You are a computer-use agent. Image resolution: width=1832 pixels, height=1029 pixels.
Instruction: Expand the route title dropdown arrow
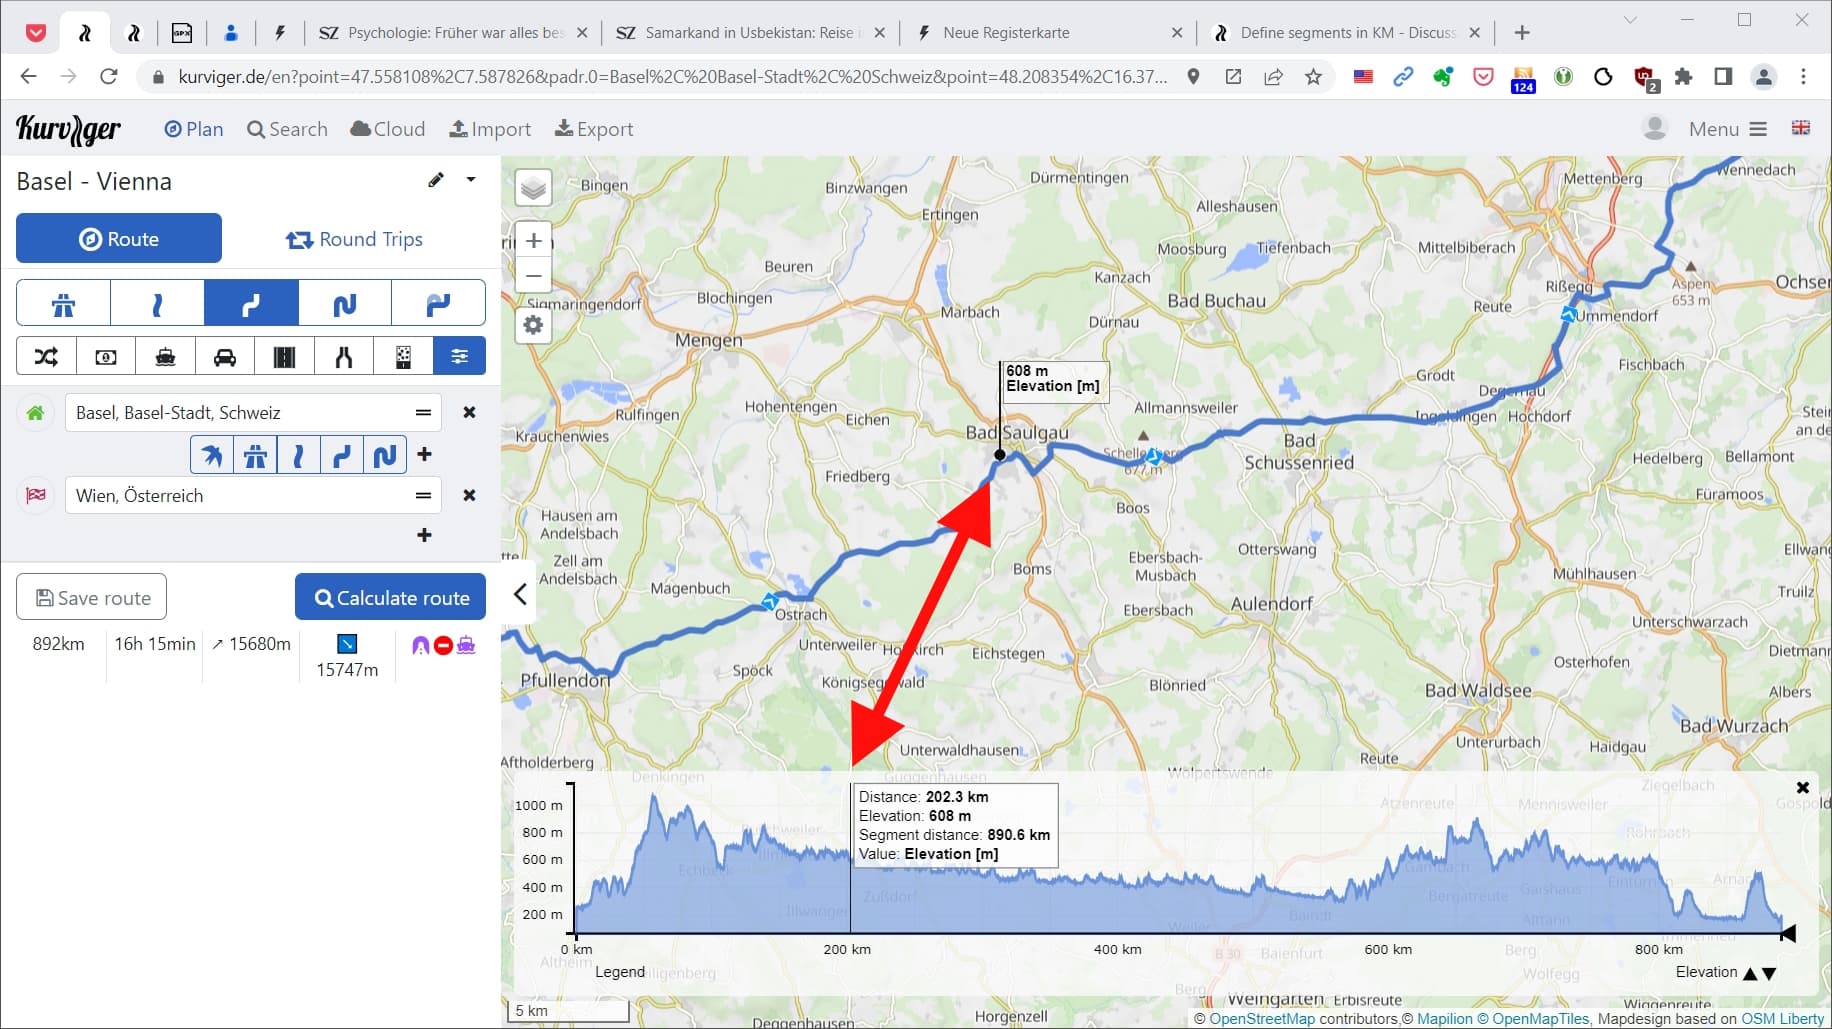click(x=471, y=180)
